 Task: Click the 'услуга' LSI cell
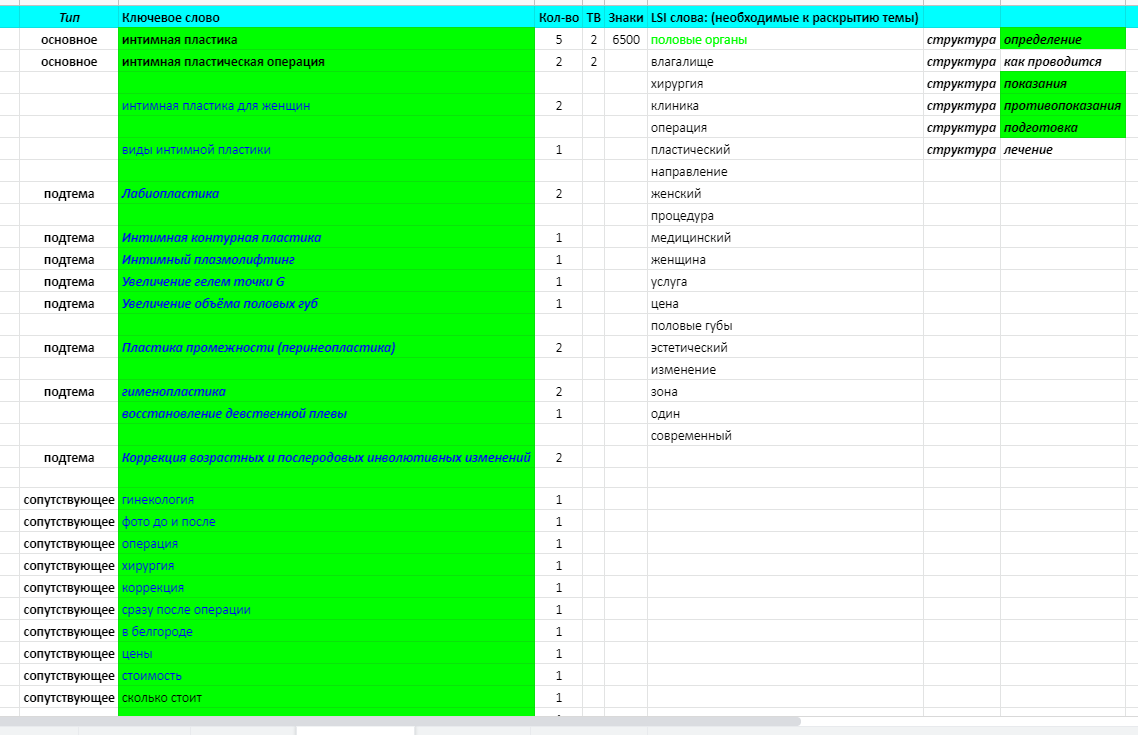(785, 282)
